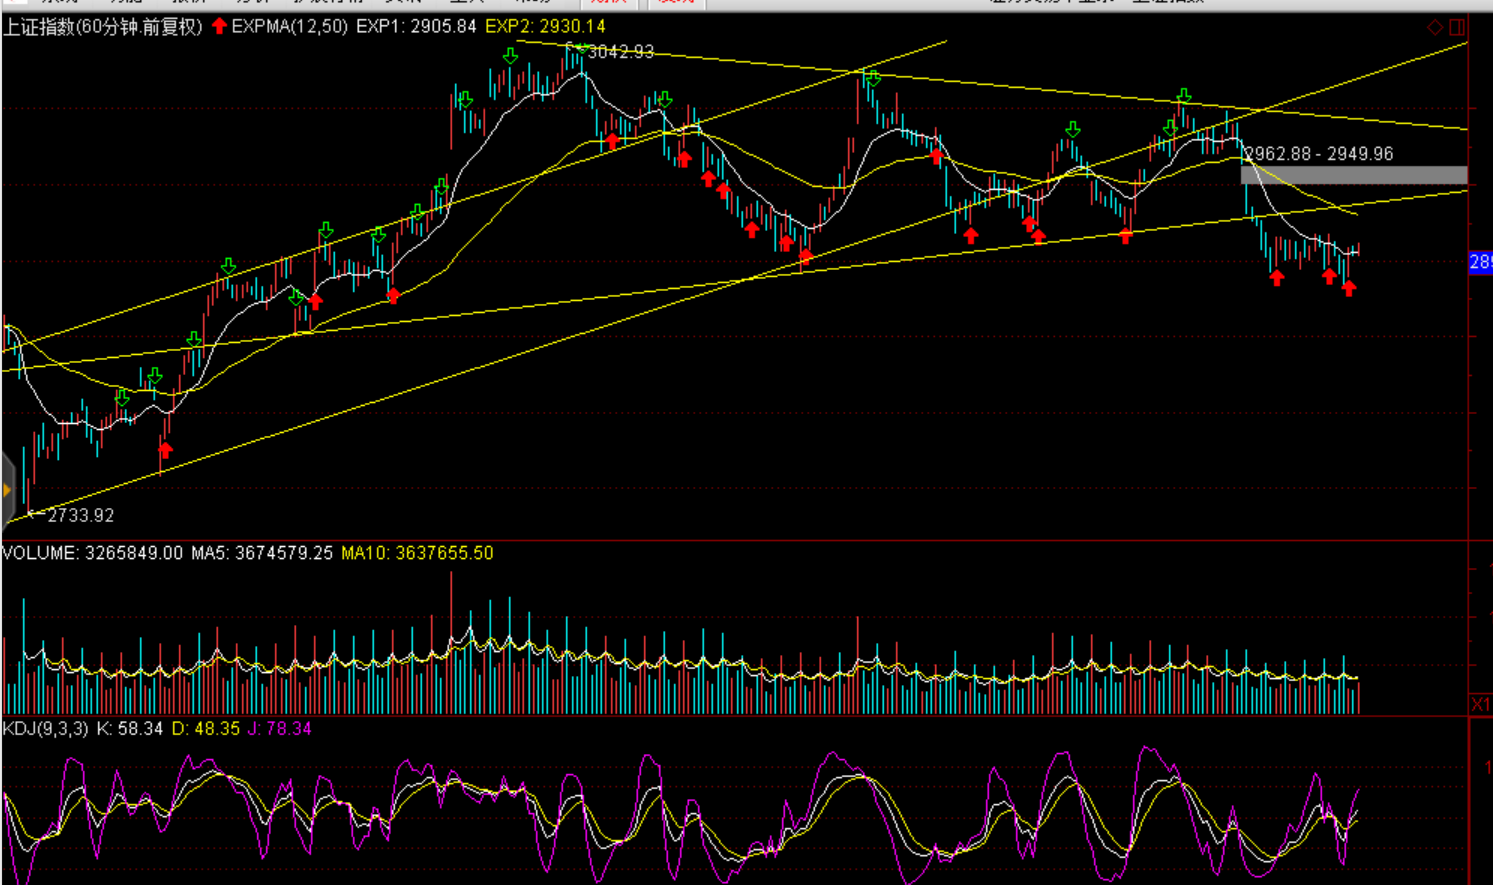
Task: Click the red up arrow above 2733.92 trendline
Action: tap(166, 450)
